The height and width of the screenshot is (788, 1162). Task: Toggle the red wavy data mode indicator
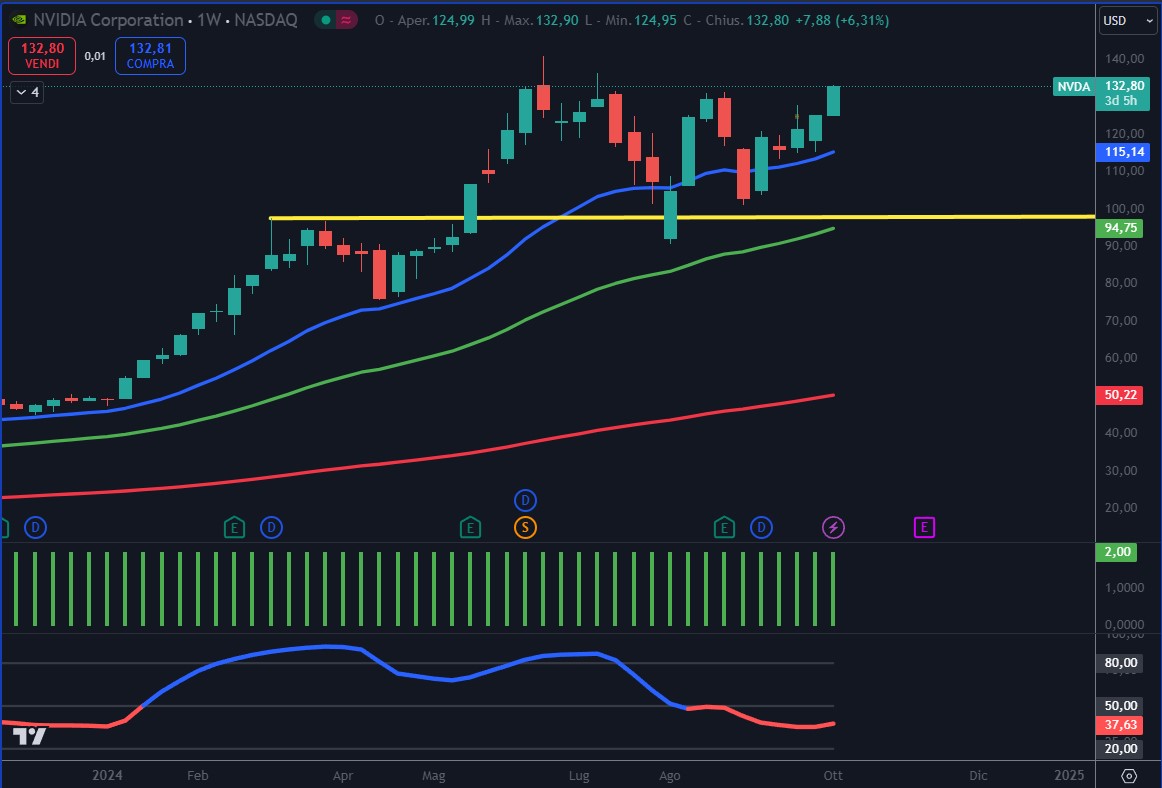pos(347,20)
